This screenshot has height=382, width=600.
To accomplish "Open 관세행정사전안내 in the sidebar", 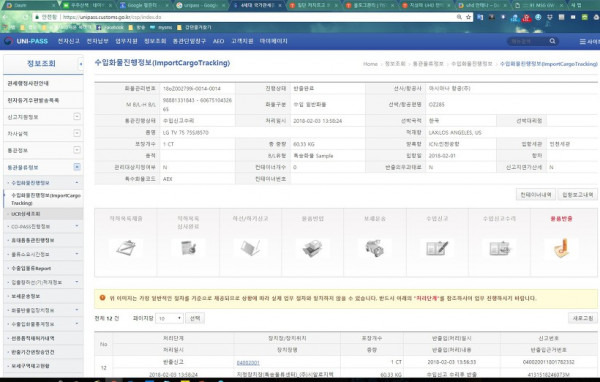I will 28,83.
